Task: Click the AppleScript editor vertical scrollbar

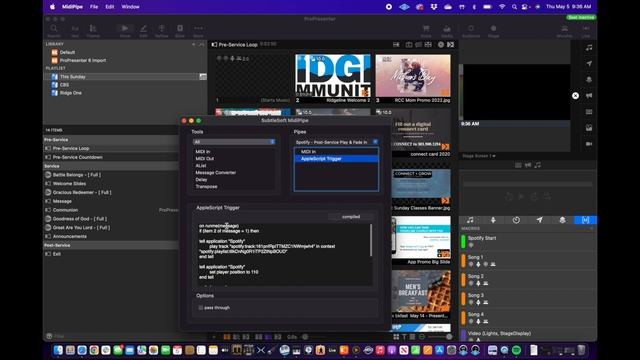Action: (x=371, y=240)
